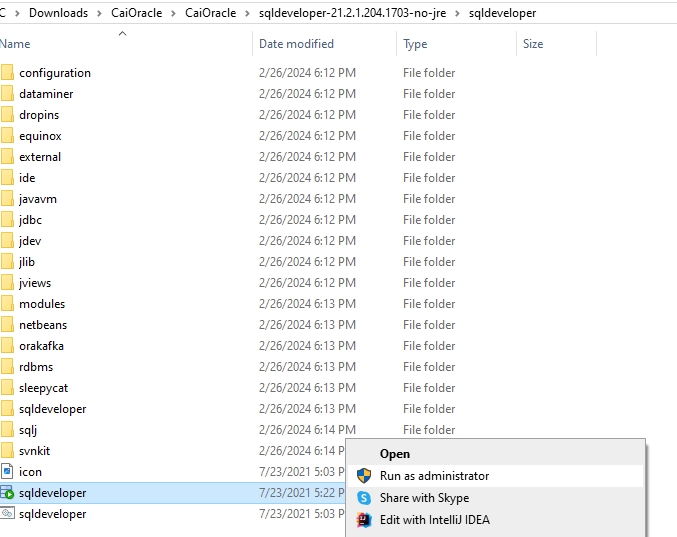Click the svnkit folder name
Image resolution: width=677 pixels, height=537 pixels.
point(34,451)
